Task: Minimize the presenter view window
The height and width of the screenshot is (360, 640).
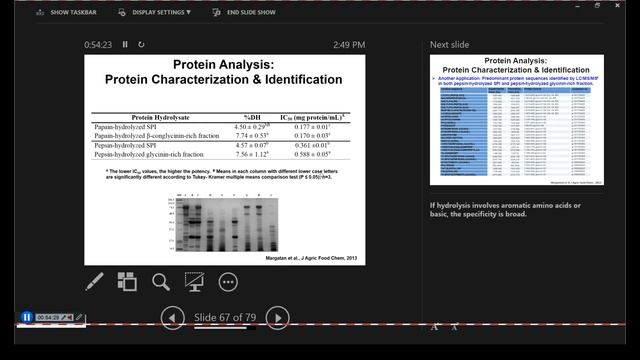Action: pos(578,6)
